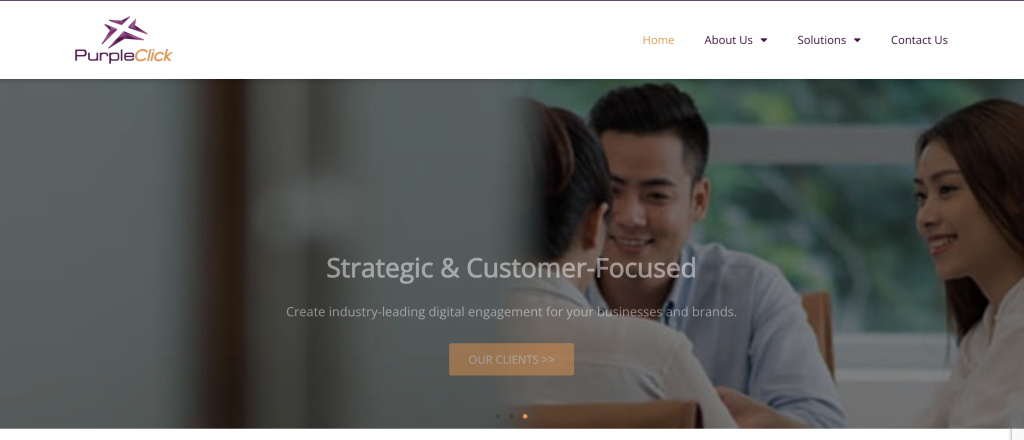Select the first carousel slide dot

(498, 416)
